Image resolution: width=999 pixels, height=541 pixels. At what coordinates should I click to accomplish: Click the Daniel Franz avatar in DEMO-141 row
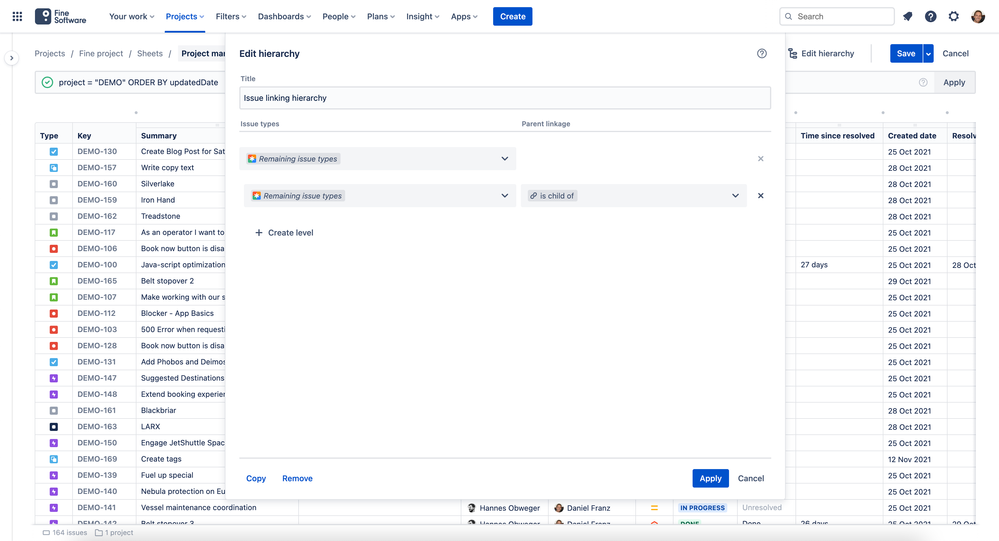tap(559, 508)
